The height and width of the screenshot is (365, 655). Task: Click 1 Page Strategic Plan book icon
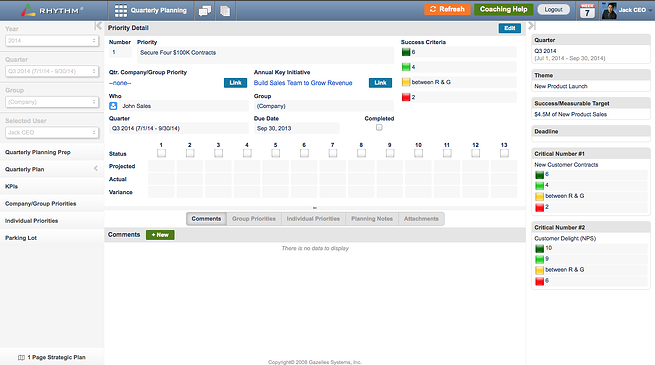click(21, 357)
